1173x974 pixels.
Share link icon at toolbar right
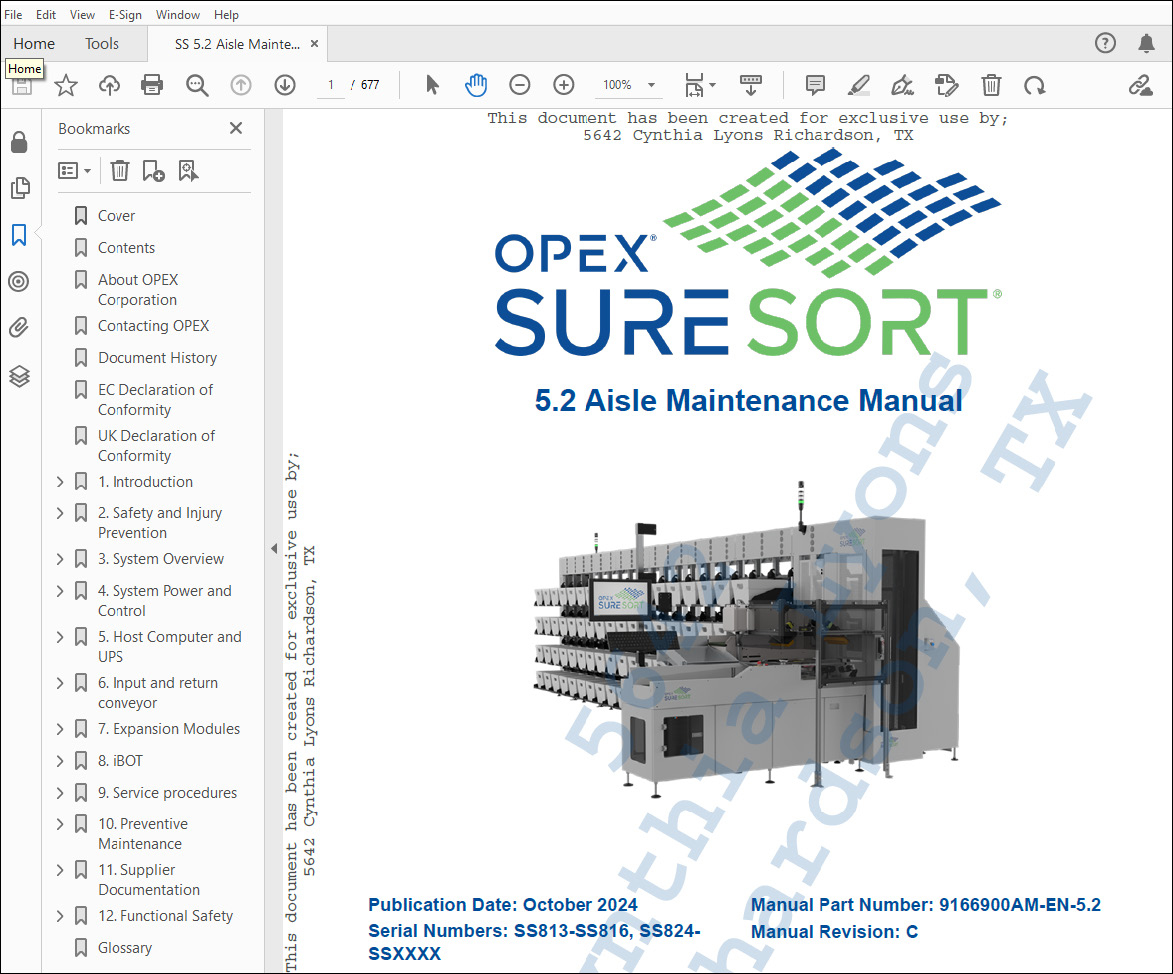point(1141,85)
